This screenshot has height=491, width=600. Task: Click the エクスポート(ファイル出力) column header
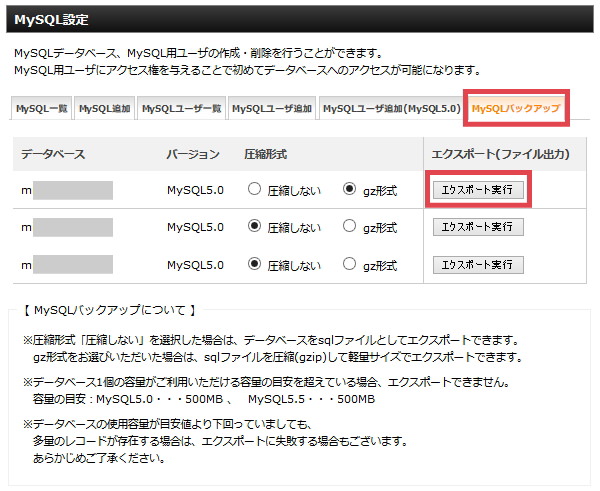click(x=501, y=154)
